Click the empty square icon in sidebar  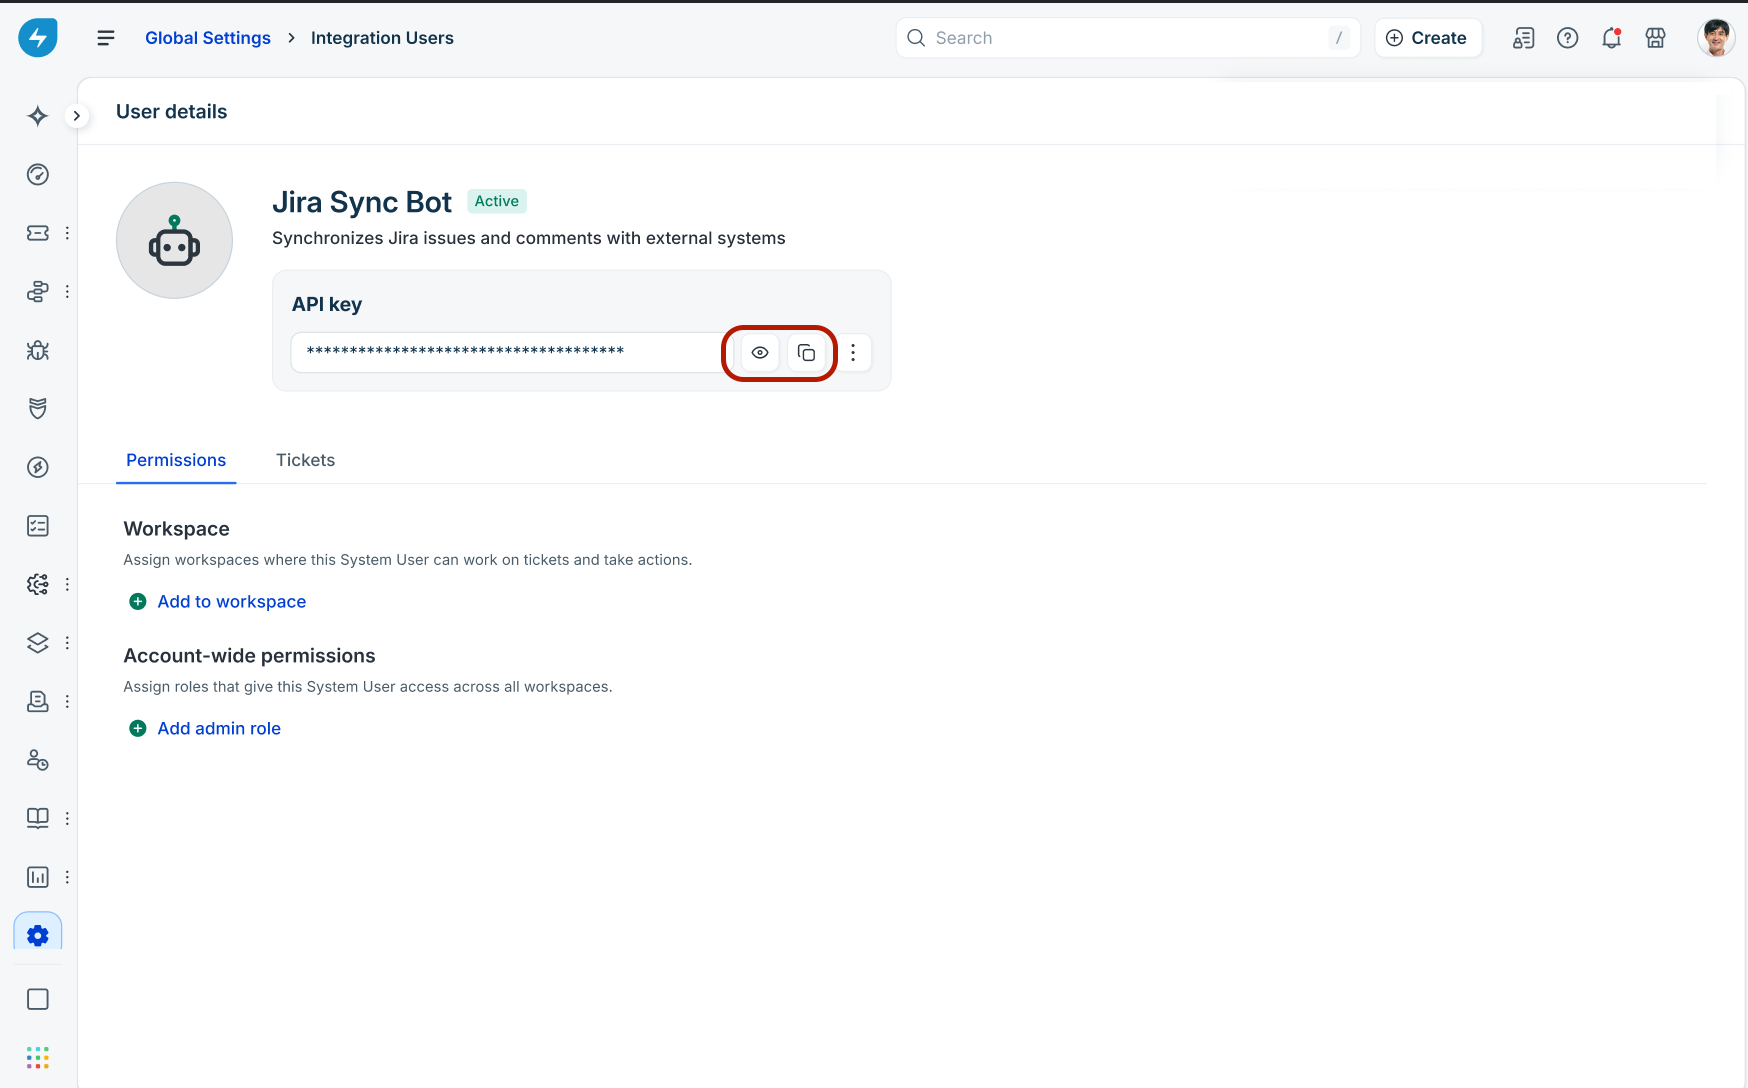[x=38, y=999]
